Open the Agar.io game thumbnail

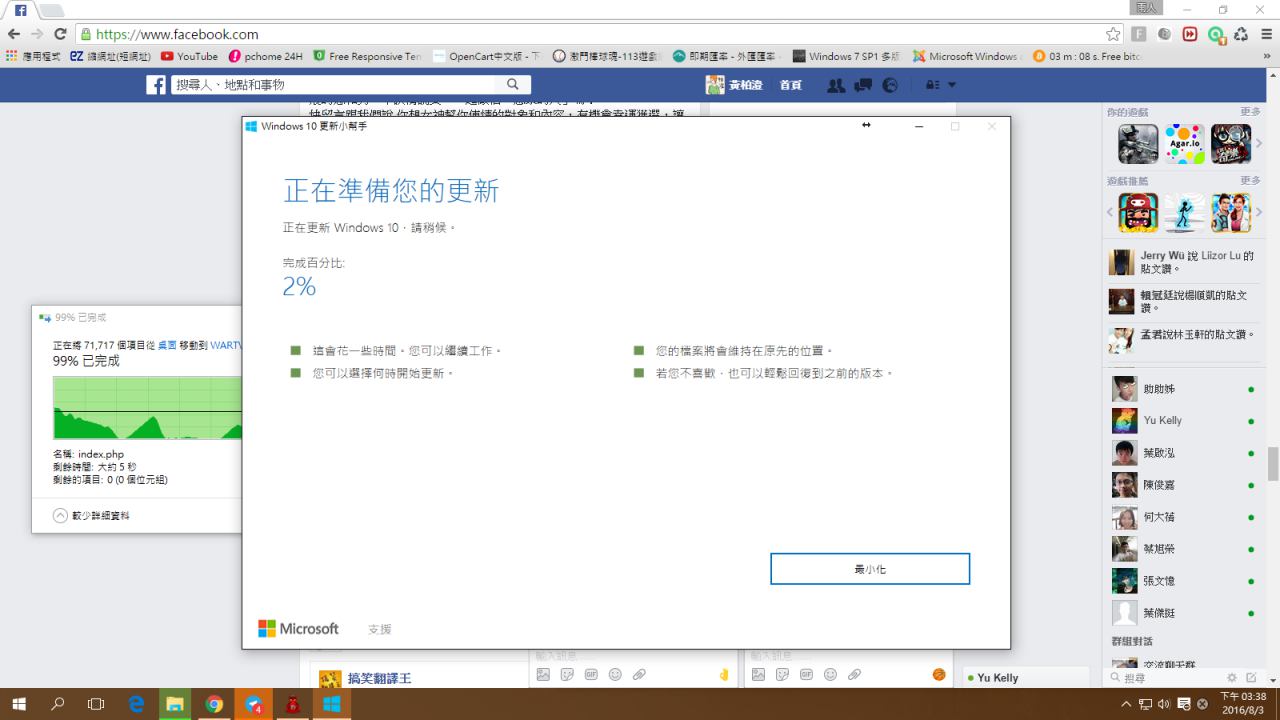pos(1184,144)
